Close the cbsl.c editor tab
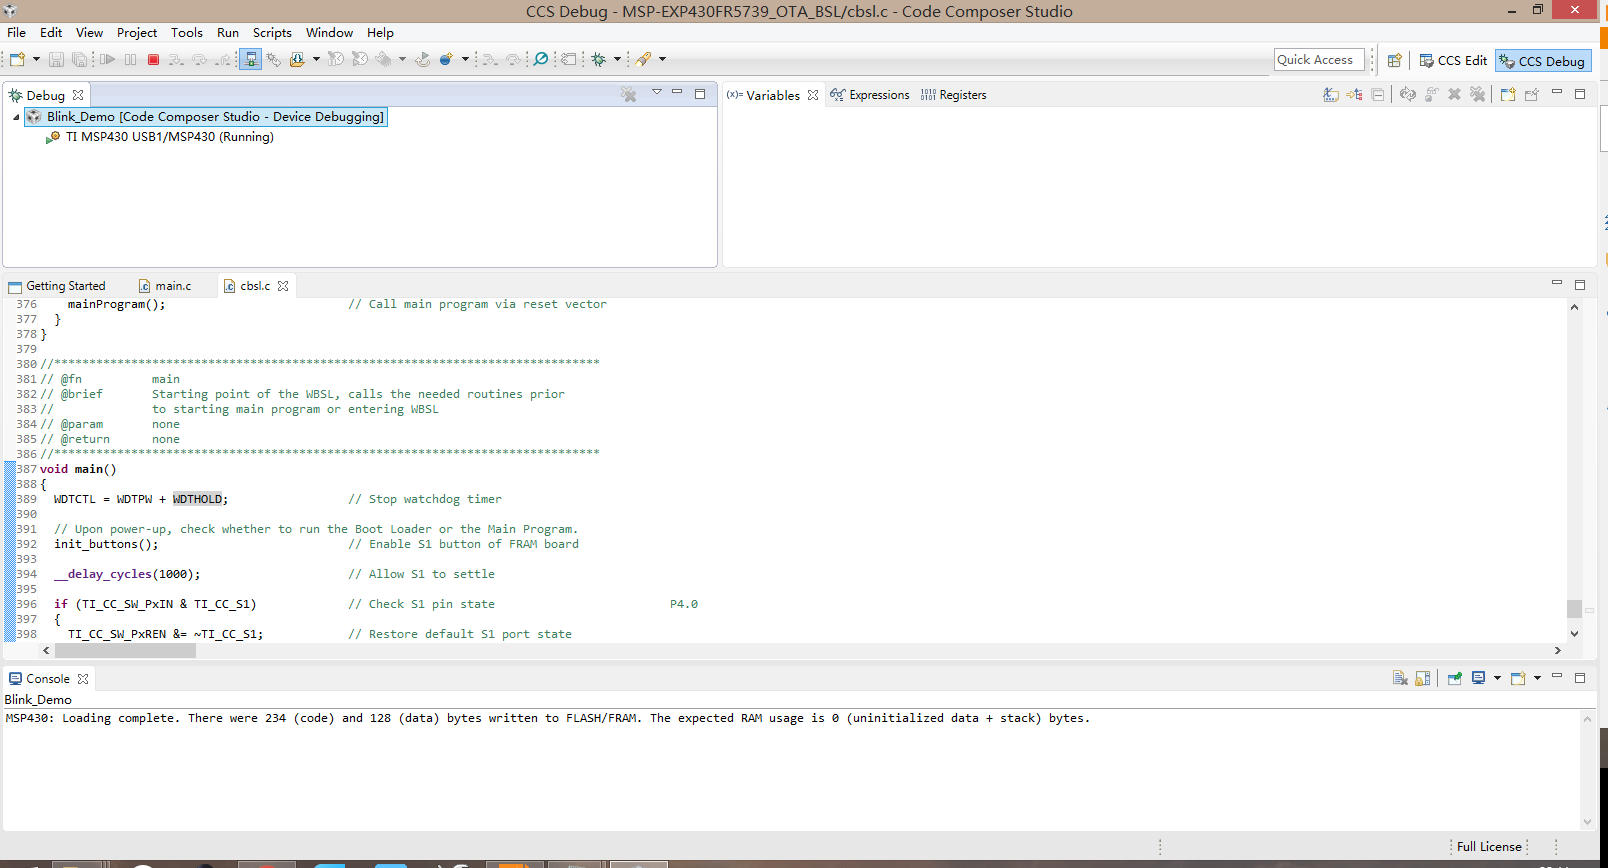1608x868 pixels. click(283, 286)
